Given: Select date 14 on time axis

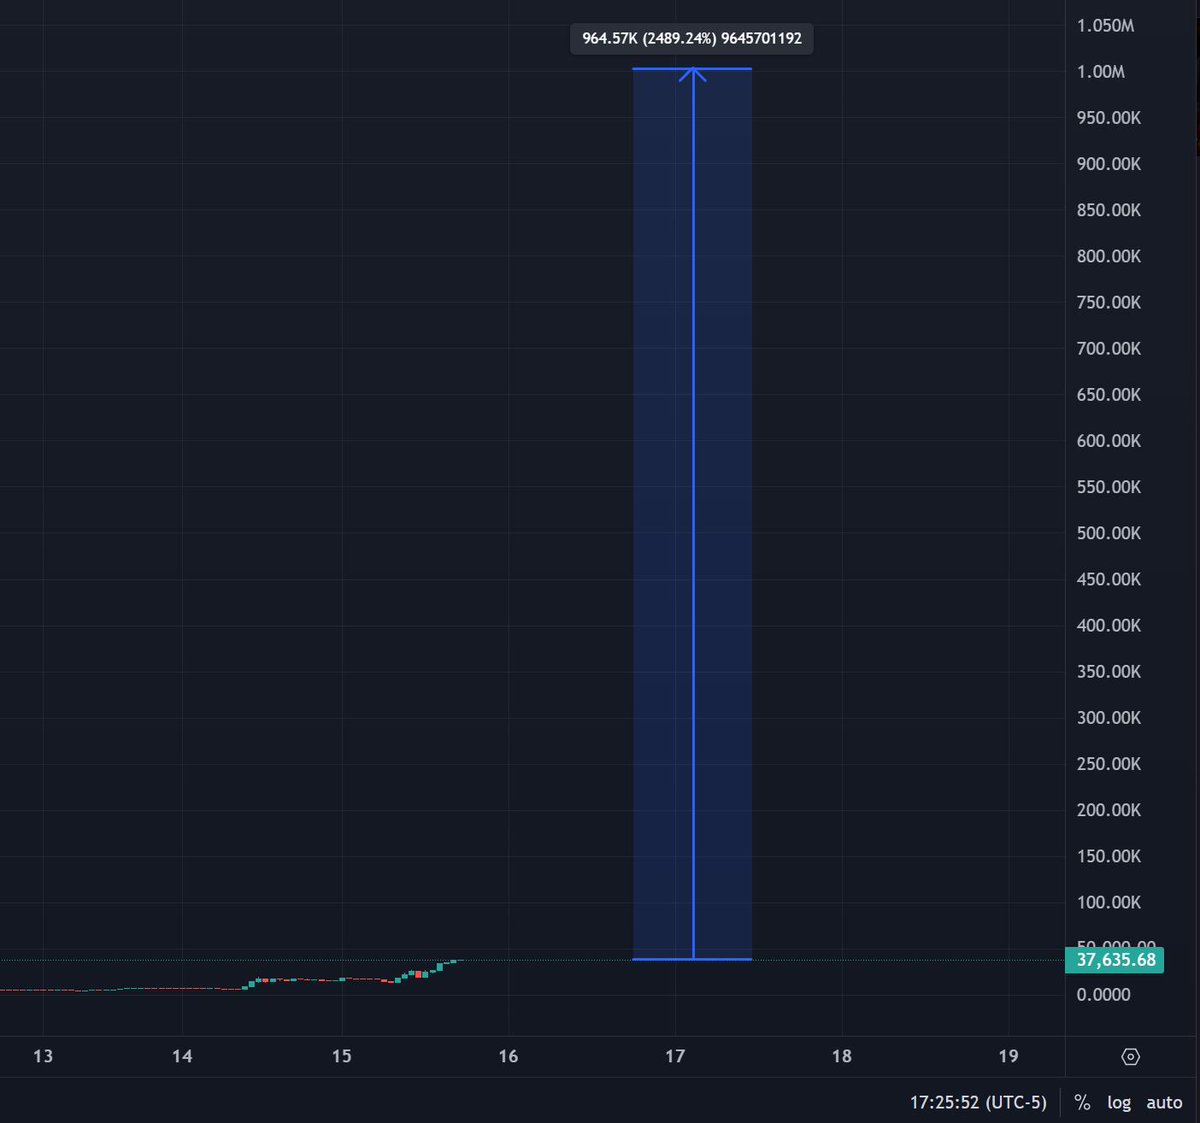Looking at the screenshot, I should 182,1056.
